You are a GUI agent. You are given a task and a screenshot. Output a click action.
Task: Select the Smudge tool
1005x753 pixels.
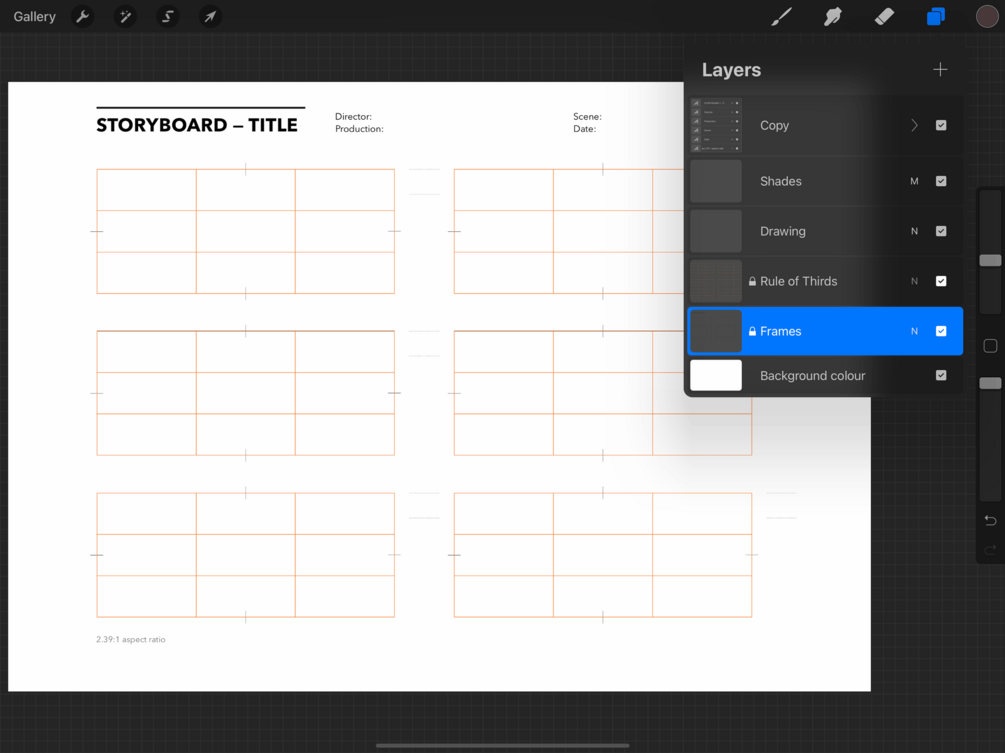833,17
